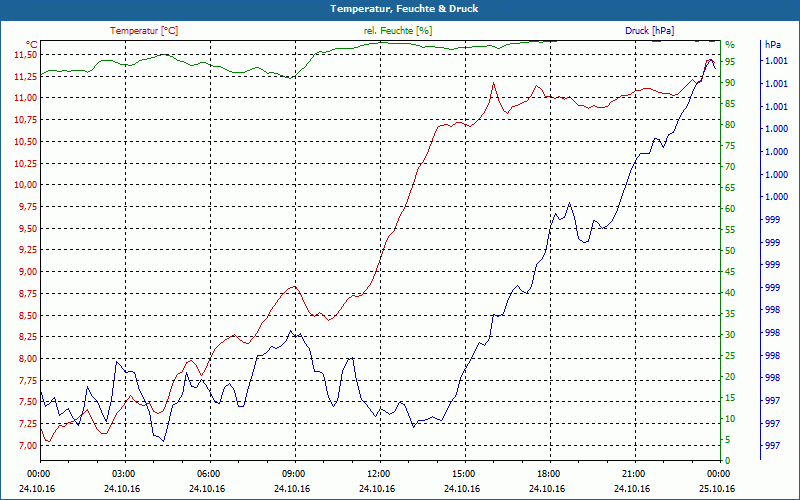Click the "9,50" temperature axis value

tap(28, 229)
